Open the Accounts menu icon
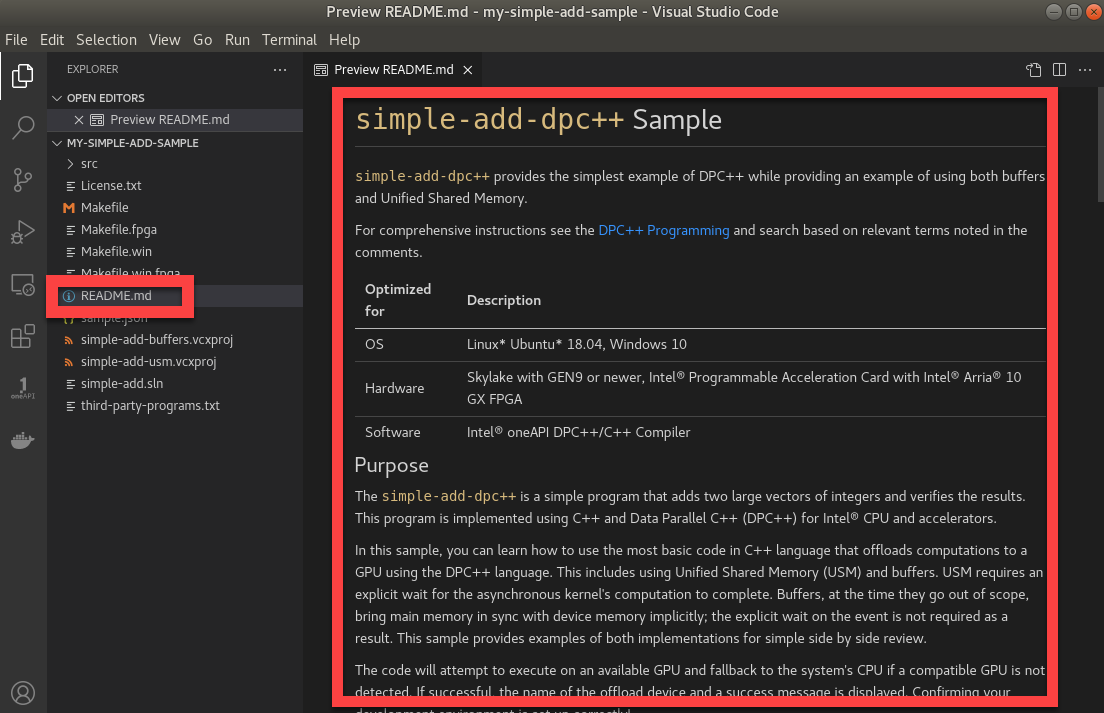The width and height of the screenshot is (1104, 713). pos(23,692)
